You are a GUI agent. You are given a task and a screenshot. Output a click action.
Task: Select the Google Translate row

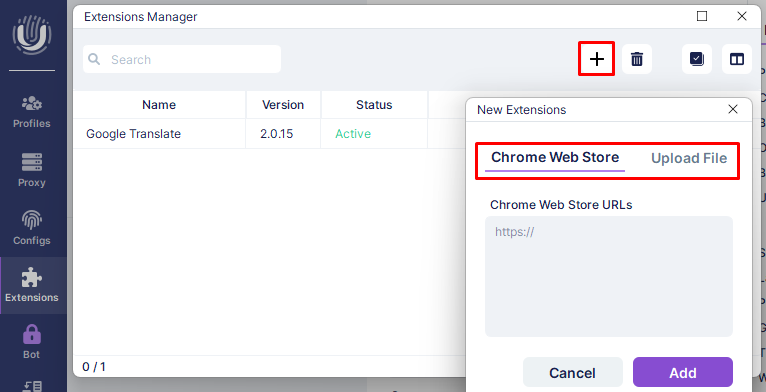click(x=269, y=134)
